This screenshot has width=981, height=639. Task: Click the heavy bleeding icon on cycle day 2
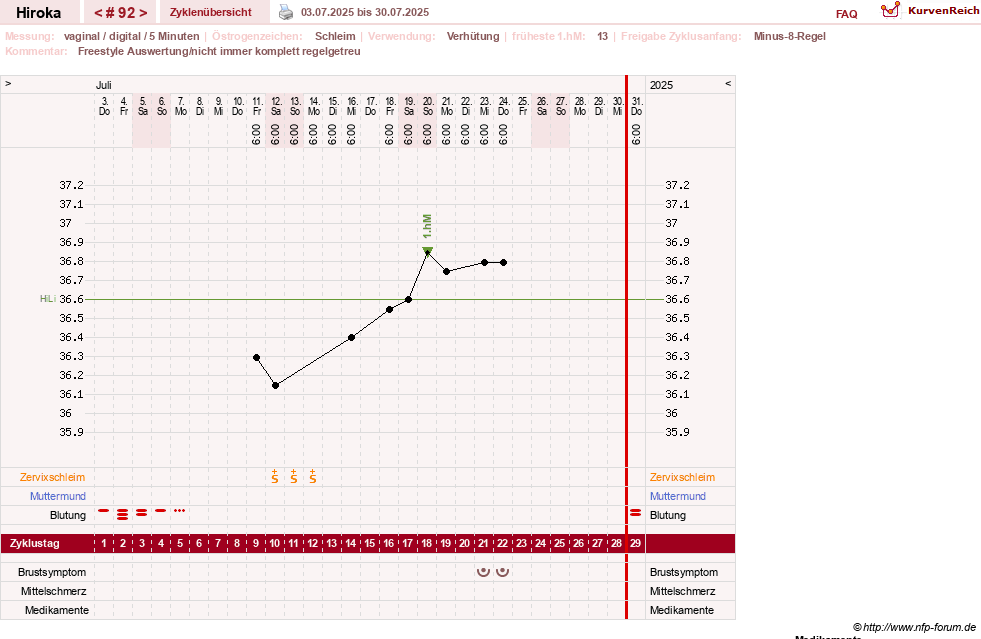click(x=123, y=514)
